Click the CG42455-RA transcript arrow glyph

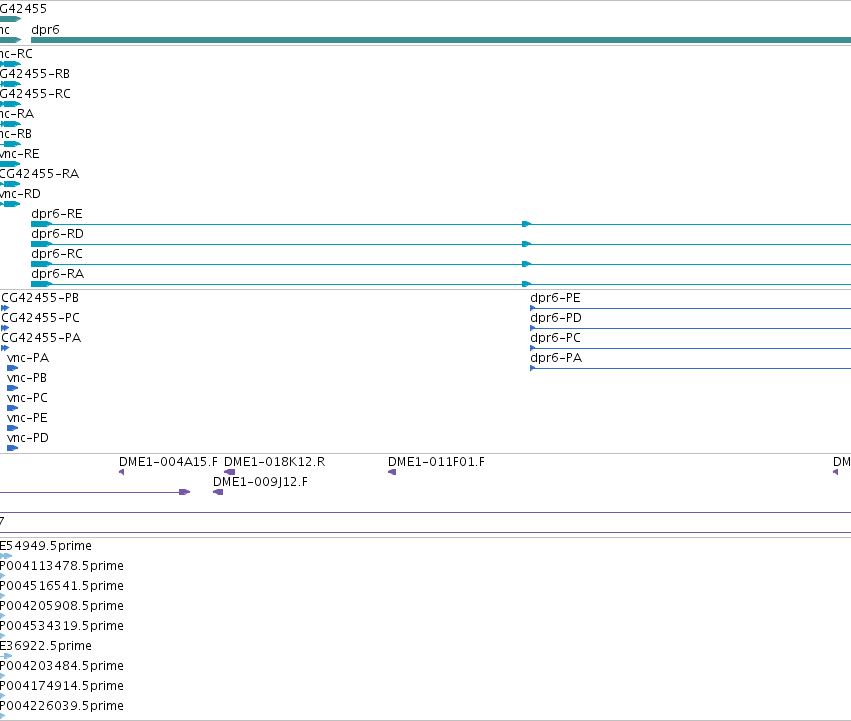(10, 184)
